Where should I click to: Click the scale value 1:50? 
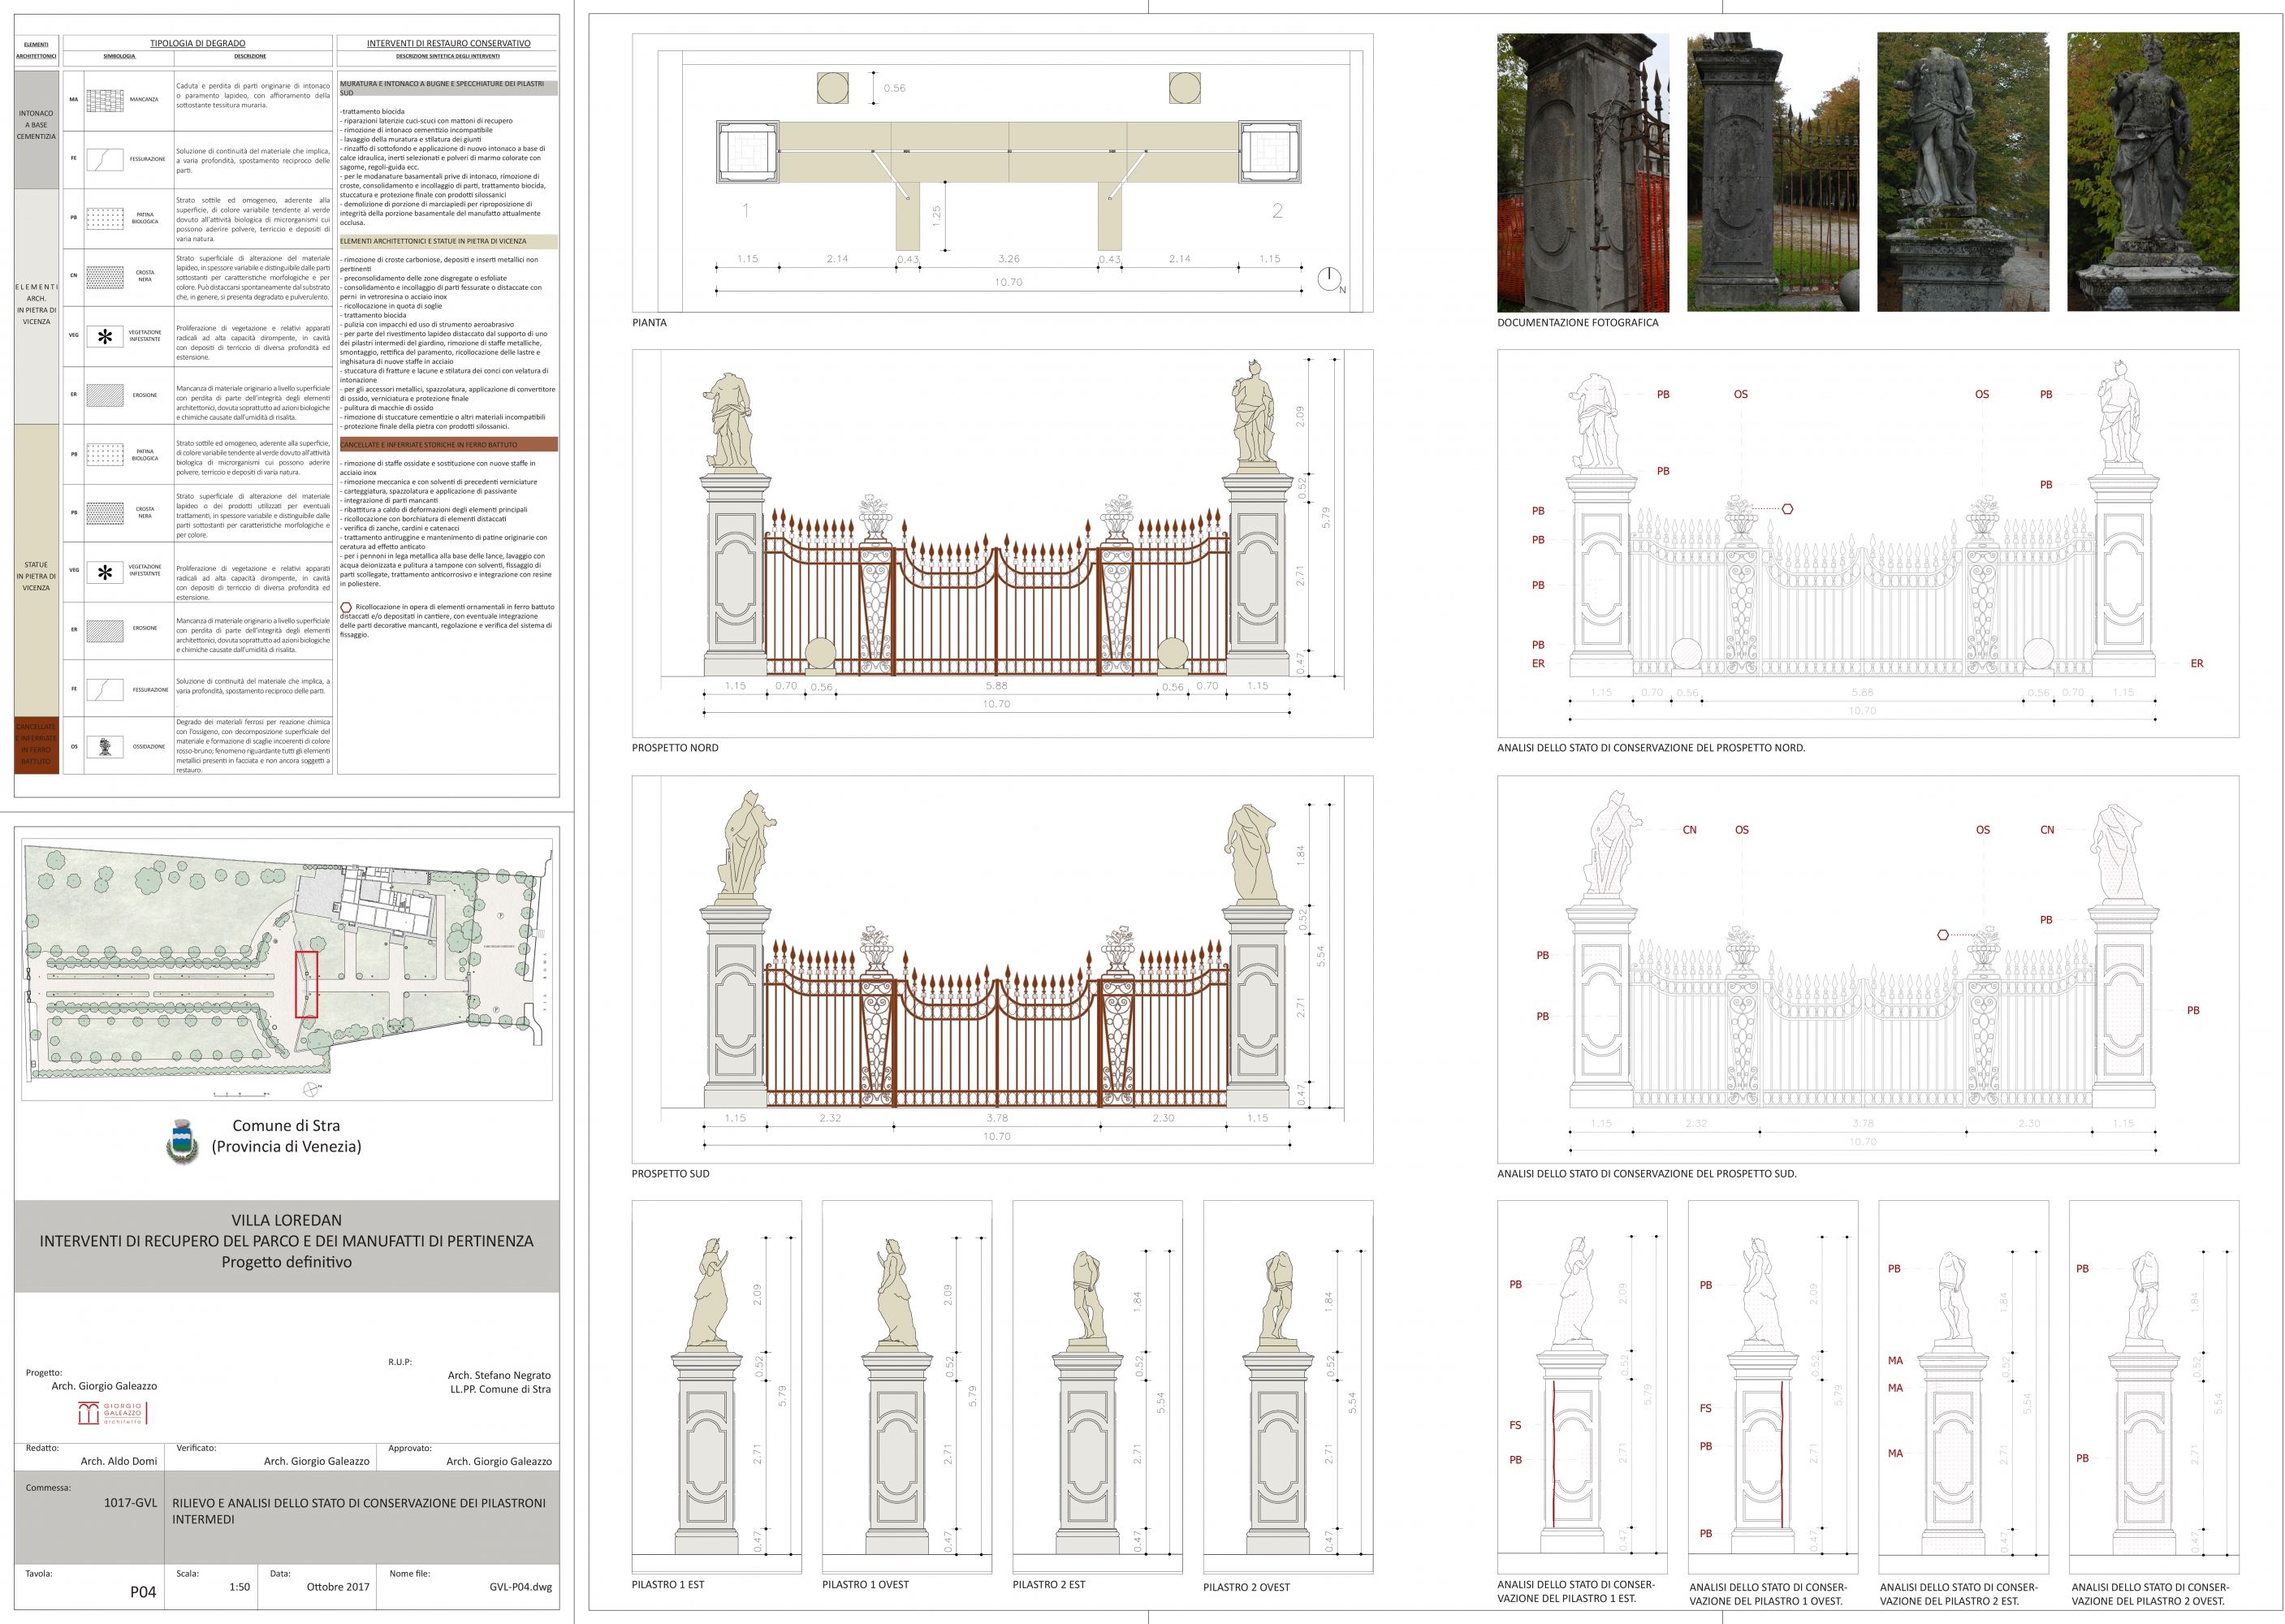(240, 1587)
